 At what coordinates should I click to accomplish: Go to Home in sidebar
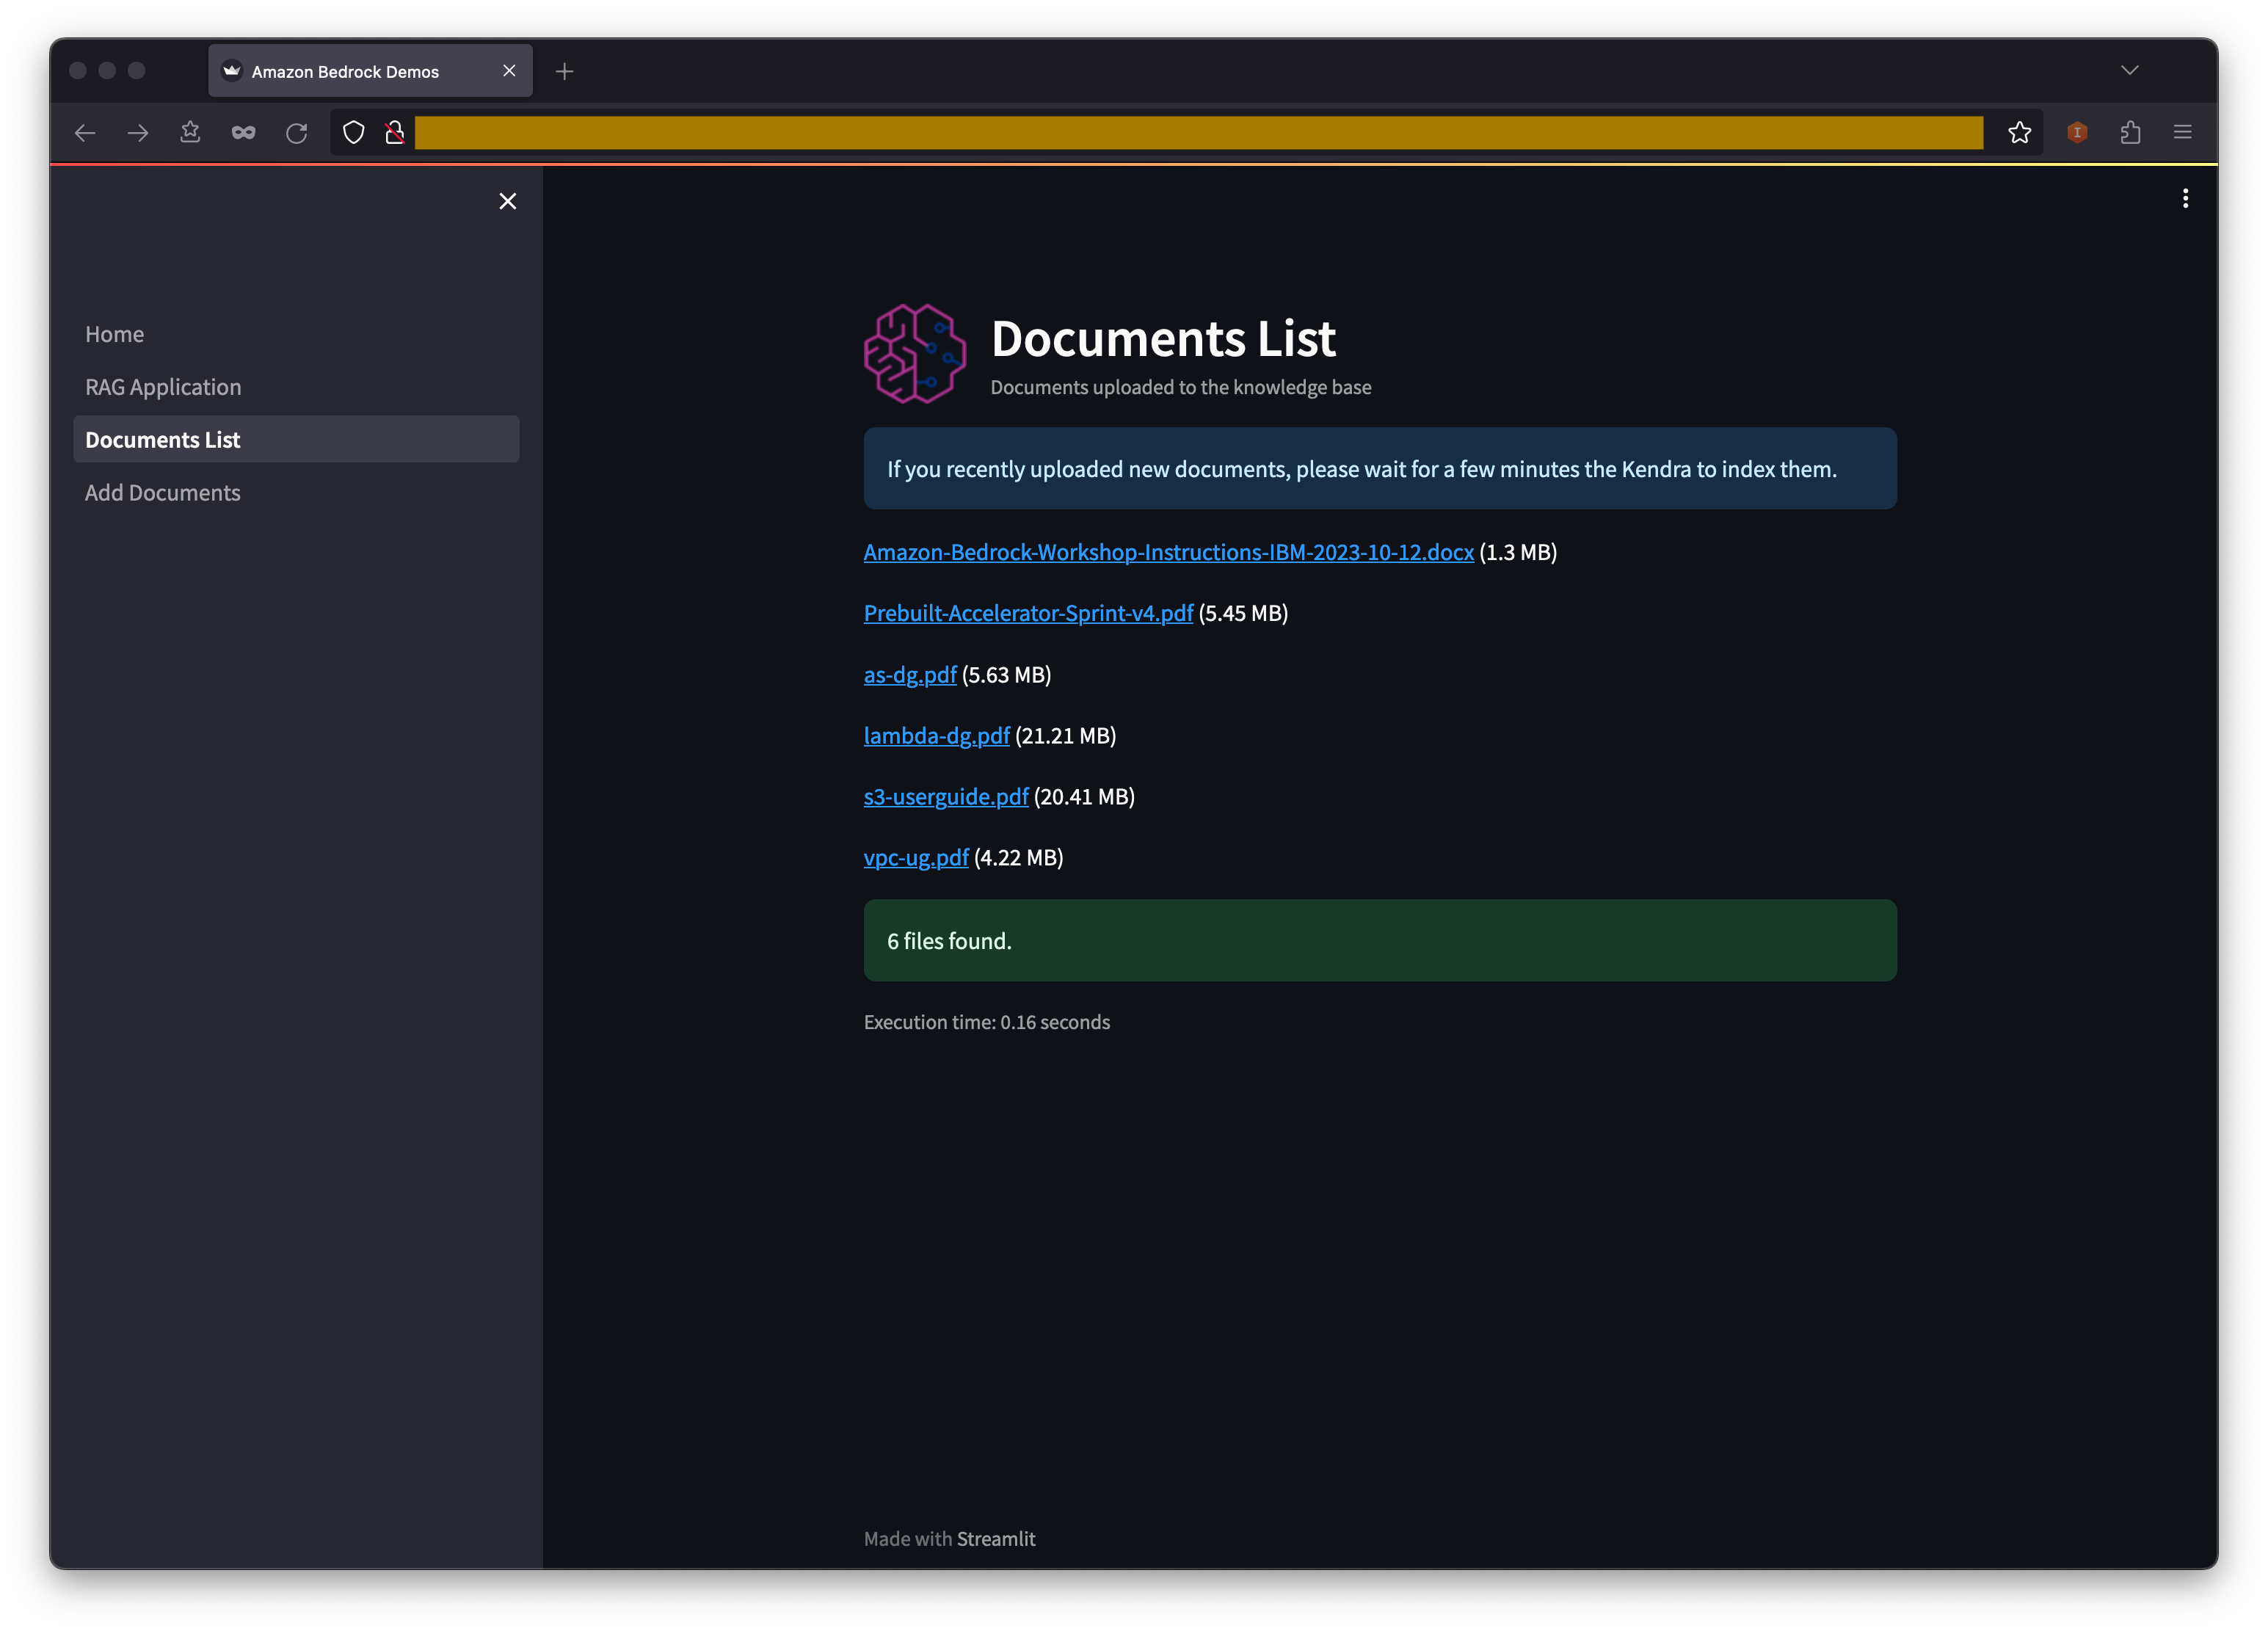click(115, 334)
